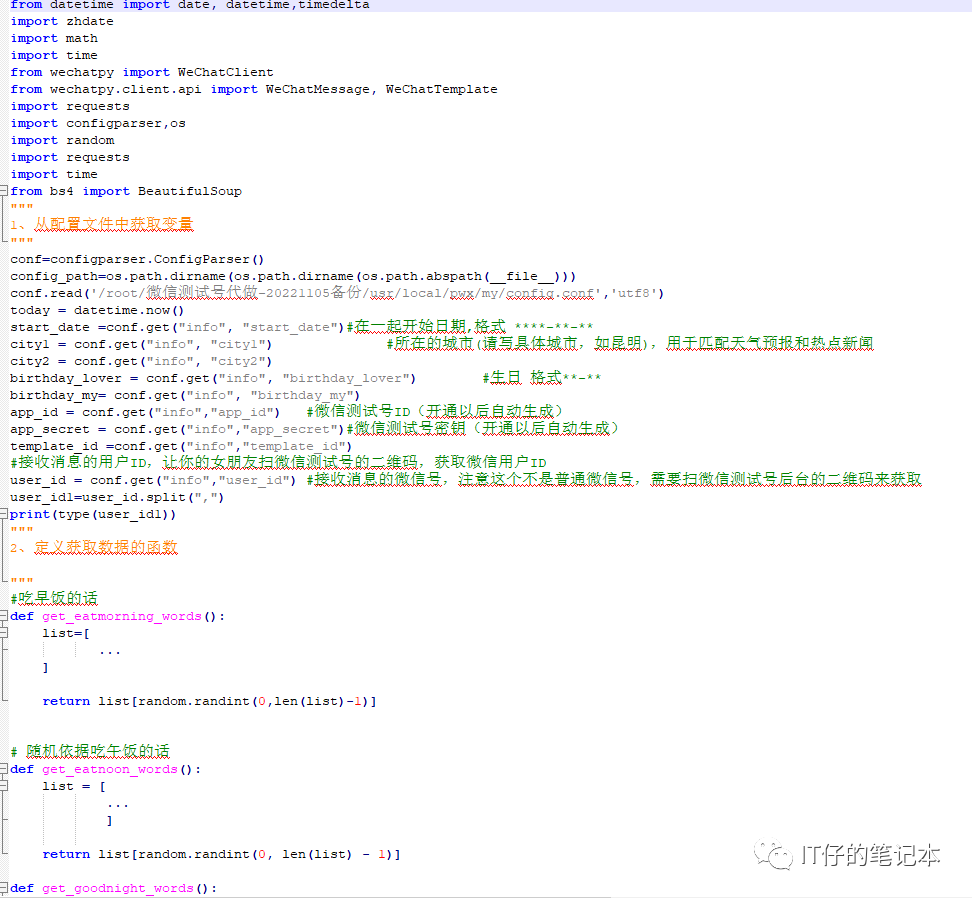This screenshot has height=898, width=972.
Task: Click the comment '#微信测试号ID'
Action: [x=435, y=412]
